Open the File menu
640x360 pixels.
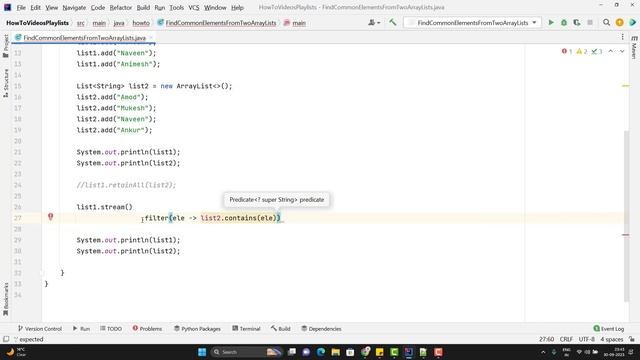pos(21,7)
